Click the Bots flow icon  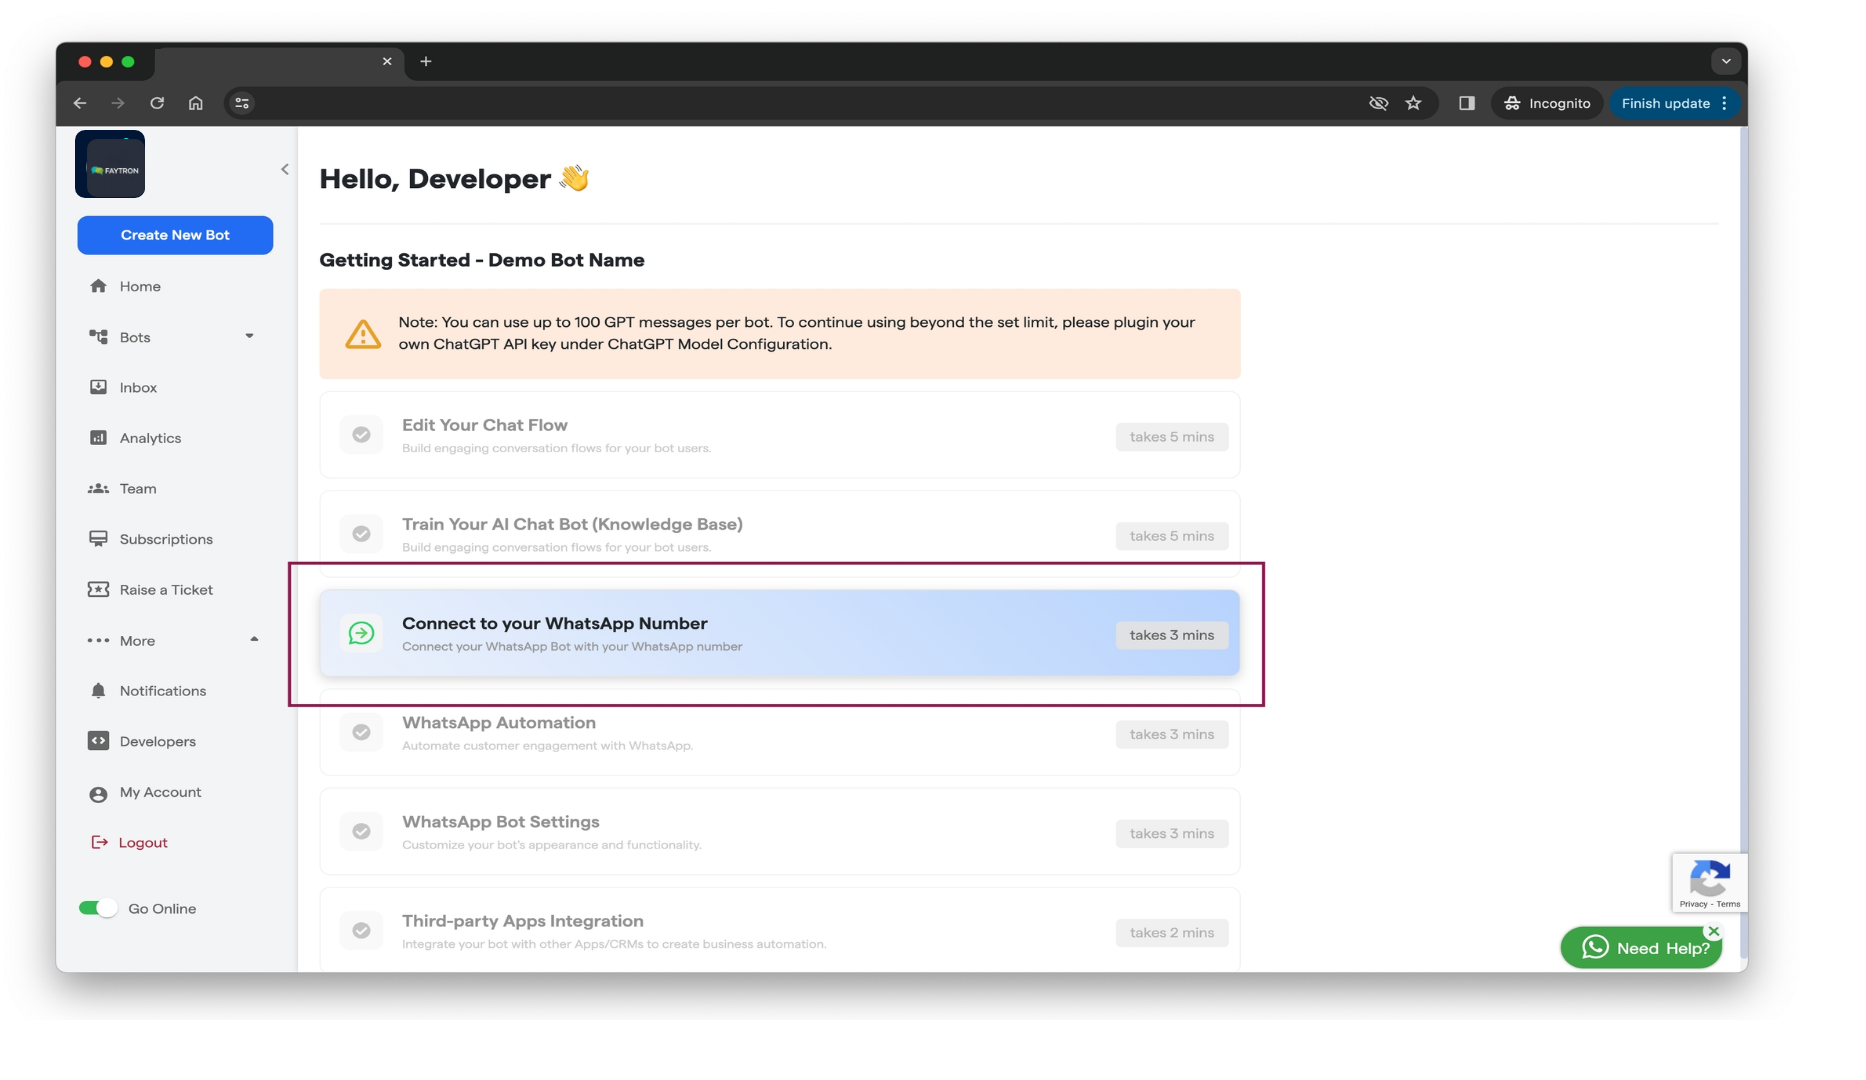[98, 337]
